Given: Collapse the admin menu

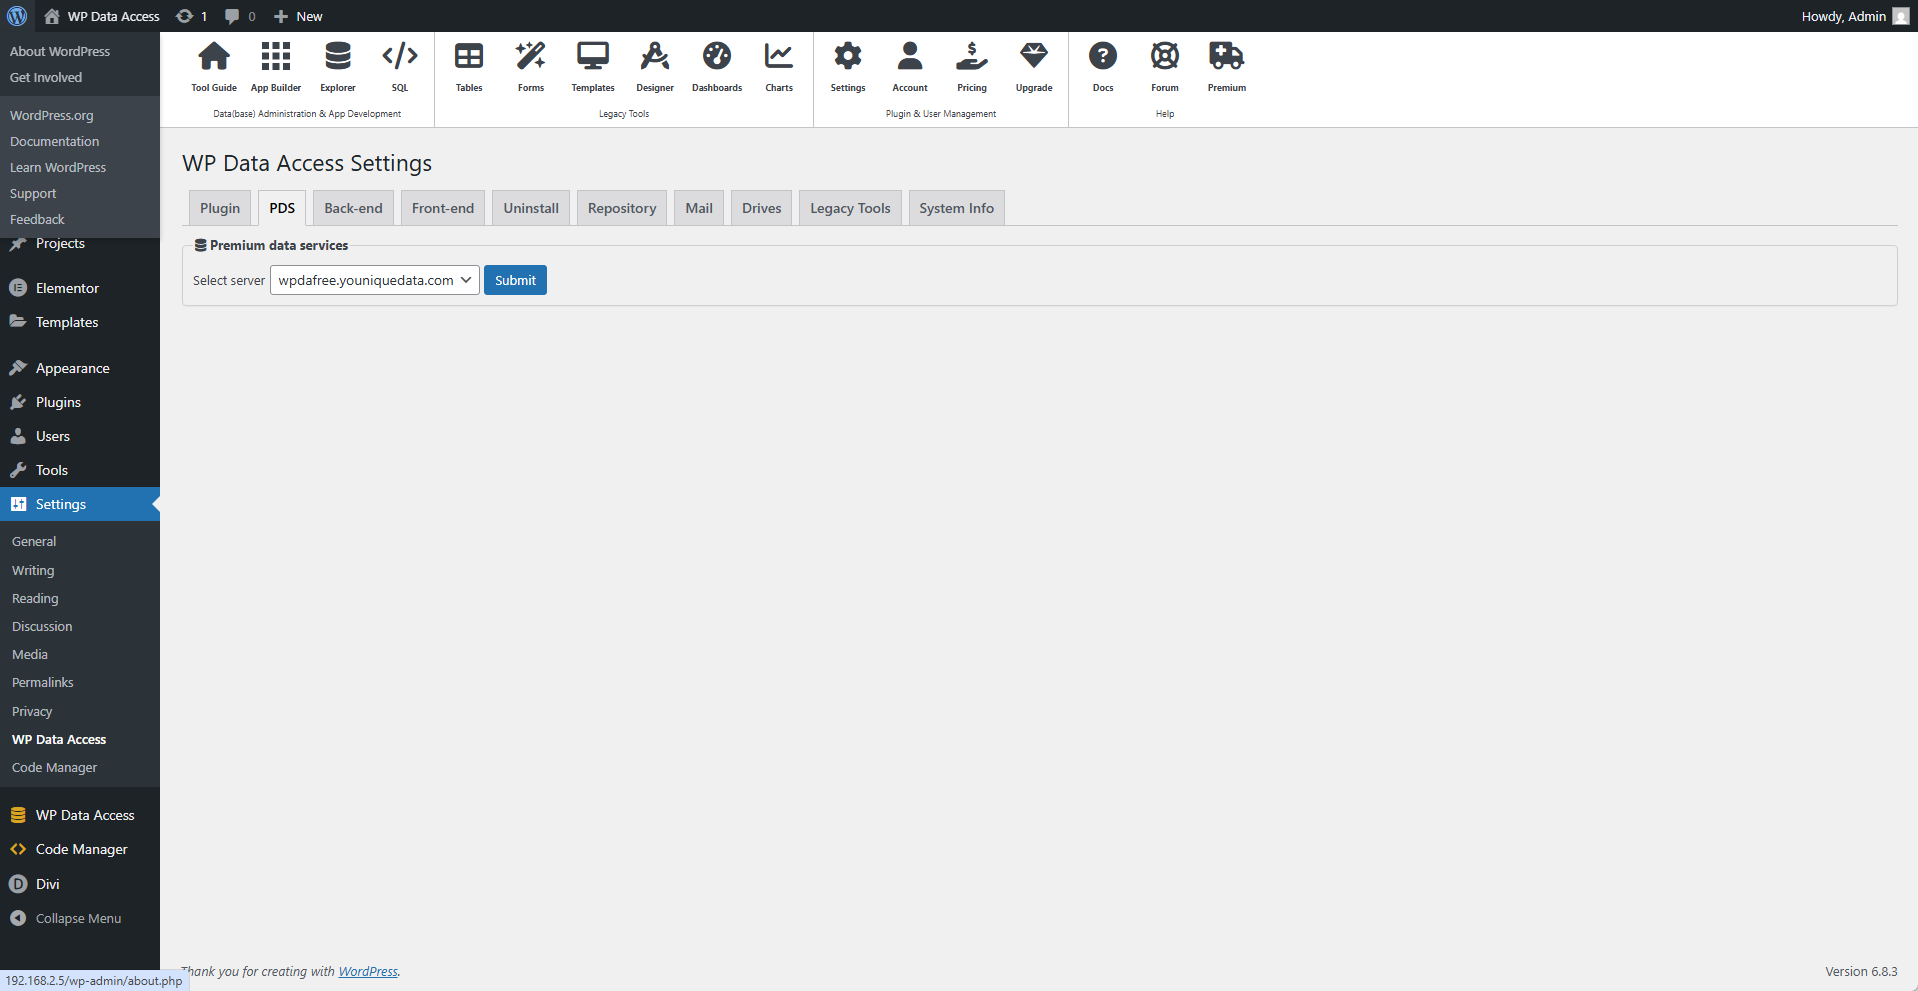Looking at the screenshot, I should (x=77, y=917).
